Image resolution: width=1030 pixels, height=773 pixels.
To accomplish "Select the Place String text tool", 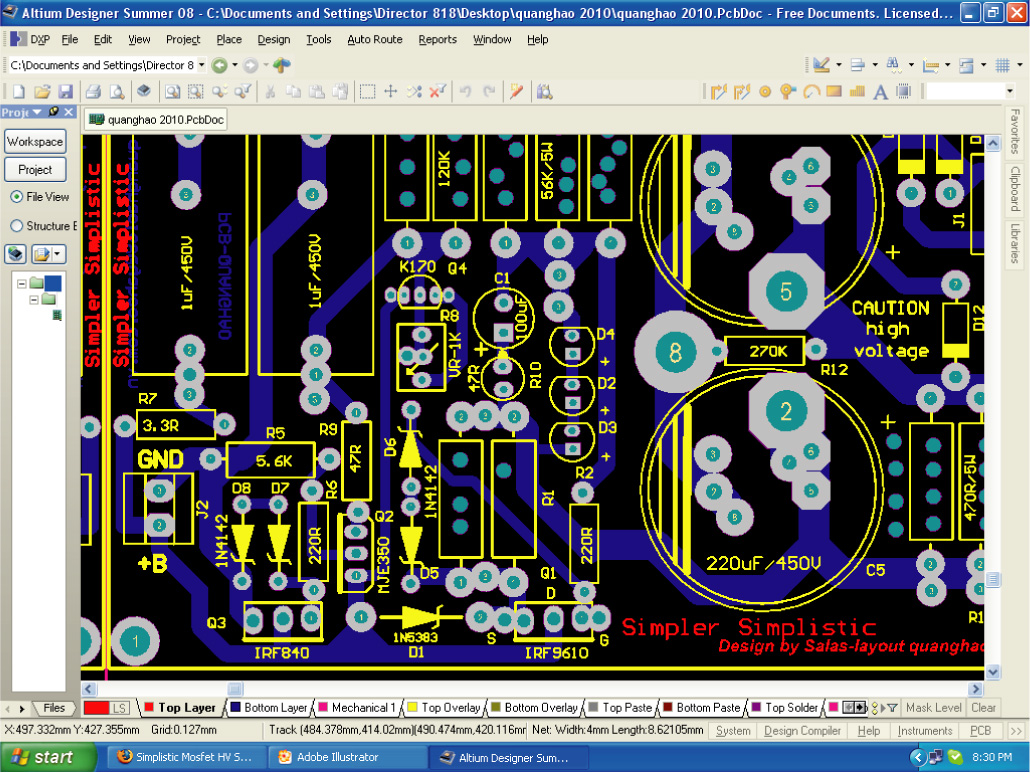I will click(x=880, y=92).
